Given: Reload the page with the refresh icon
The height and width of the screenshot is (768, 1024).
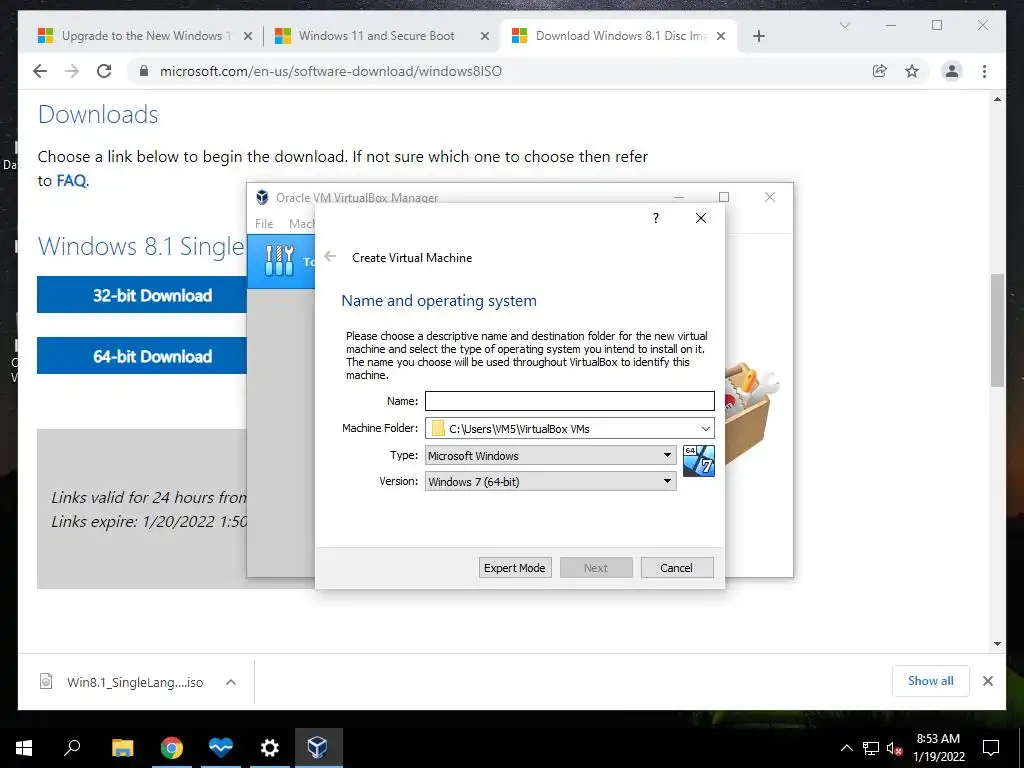Looking at the screenshot, I should (x=104, y=71).
